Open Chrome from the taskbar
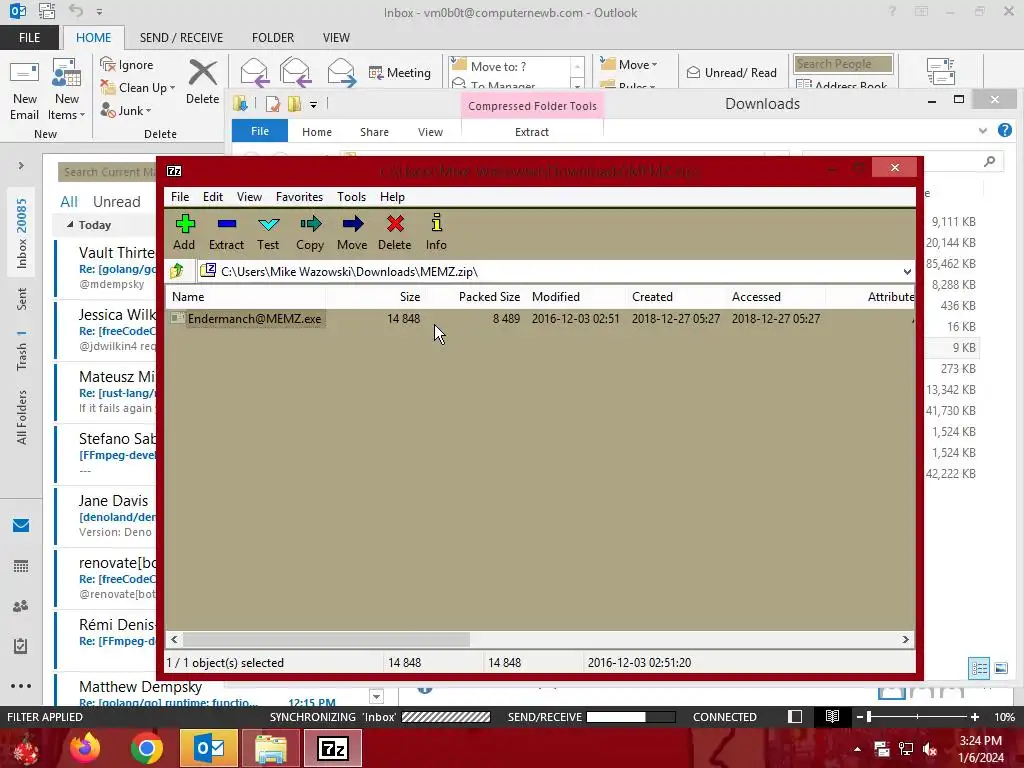Screen dimensions: 1024x768 point(147,748)
